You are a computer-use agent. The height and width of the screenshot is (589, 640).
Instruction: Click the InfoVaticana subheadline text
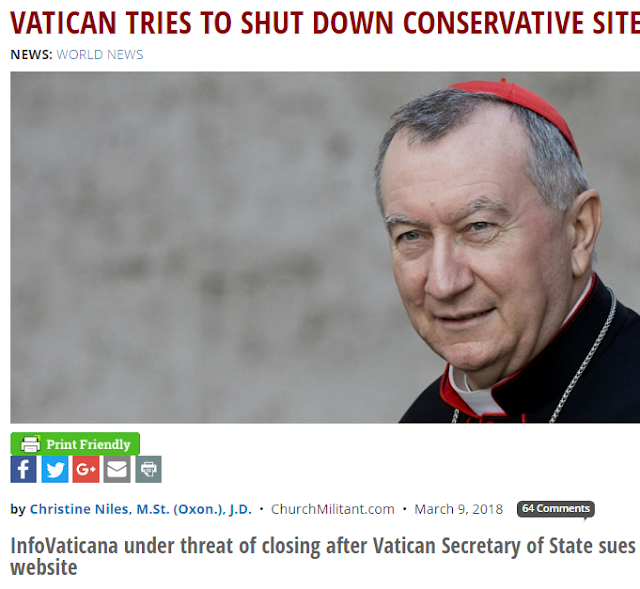coord(323,556)
